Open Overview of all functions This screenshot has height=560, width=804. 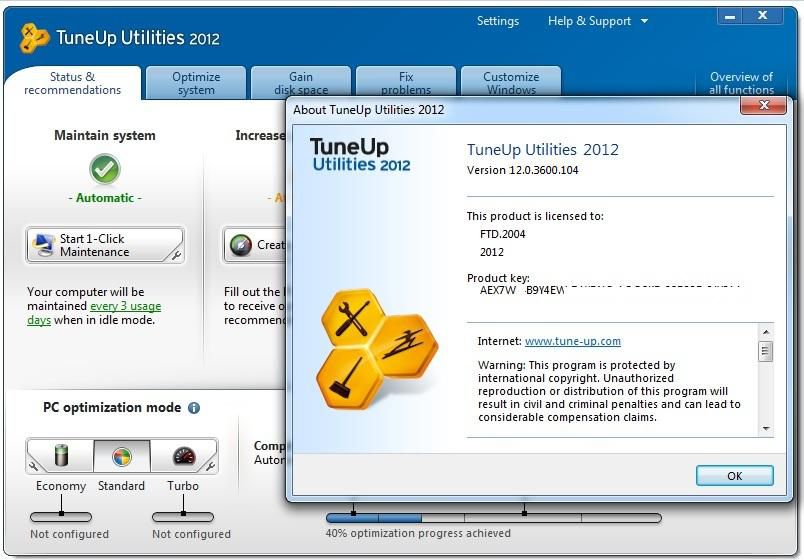pos(741,83)
